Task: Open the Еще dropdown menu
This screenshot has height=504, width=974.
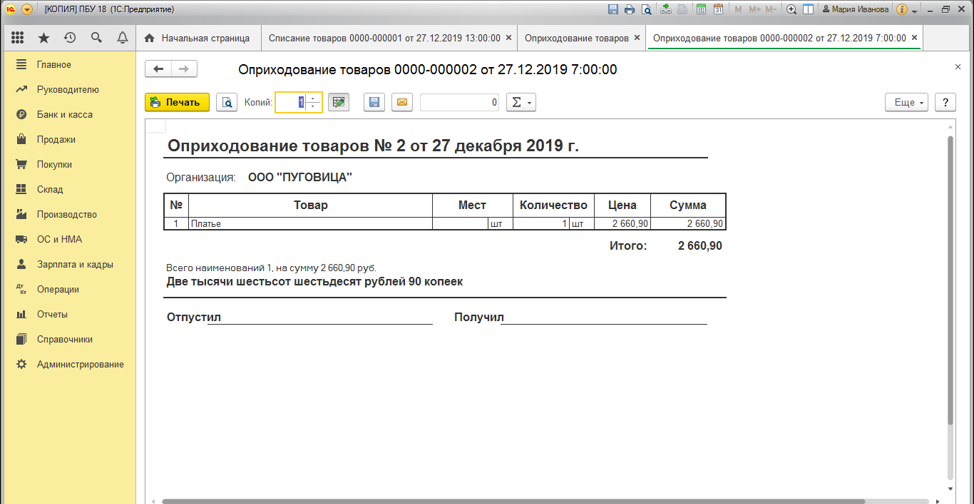Action: point(906,102)
